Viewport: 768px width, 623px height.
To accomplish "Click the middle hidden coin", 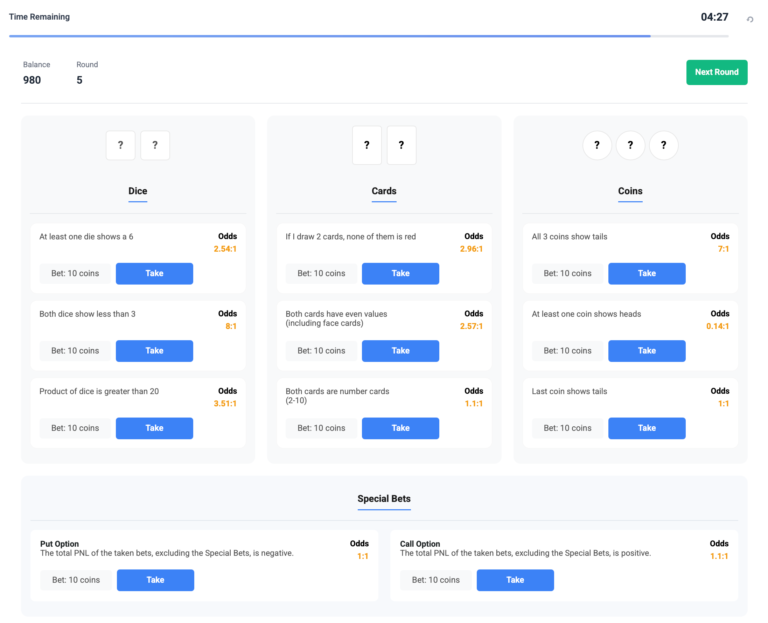I will (x=630, y=145).
